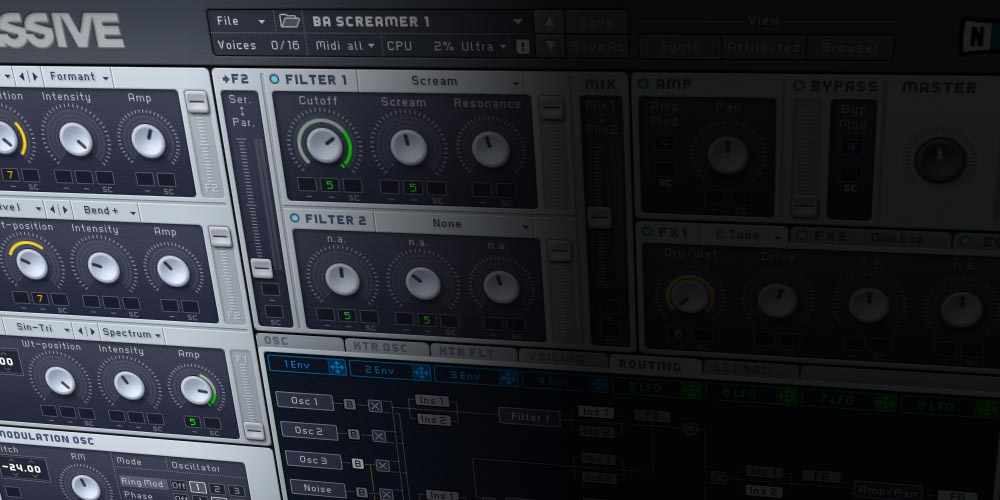Click the Save button
This screenshot has height=500, width=1000.
point(596,22)
